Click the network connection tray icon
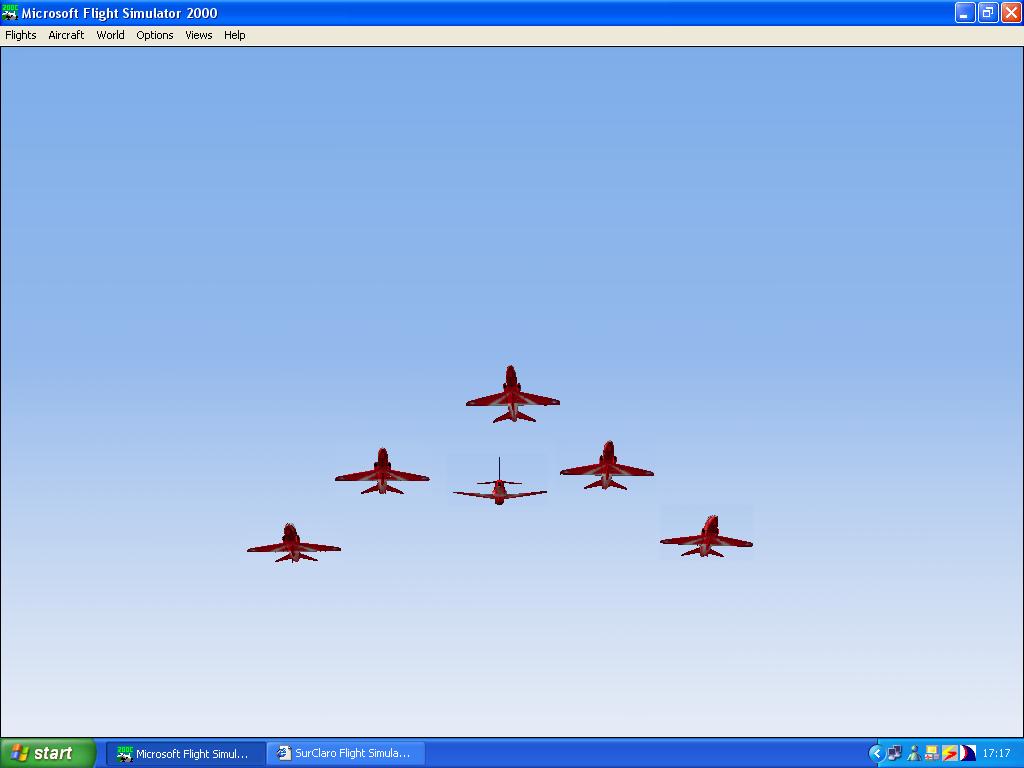Screen dimensions: 1024x768 895,754
